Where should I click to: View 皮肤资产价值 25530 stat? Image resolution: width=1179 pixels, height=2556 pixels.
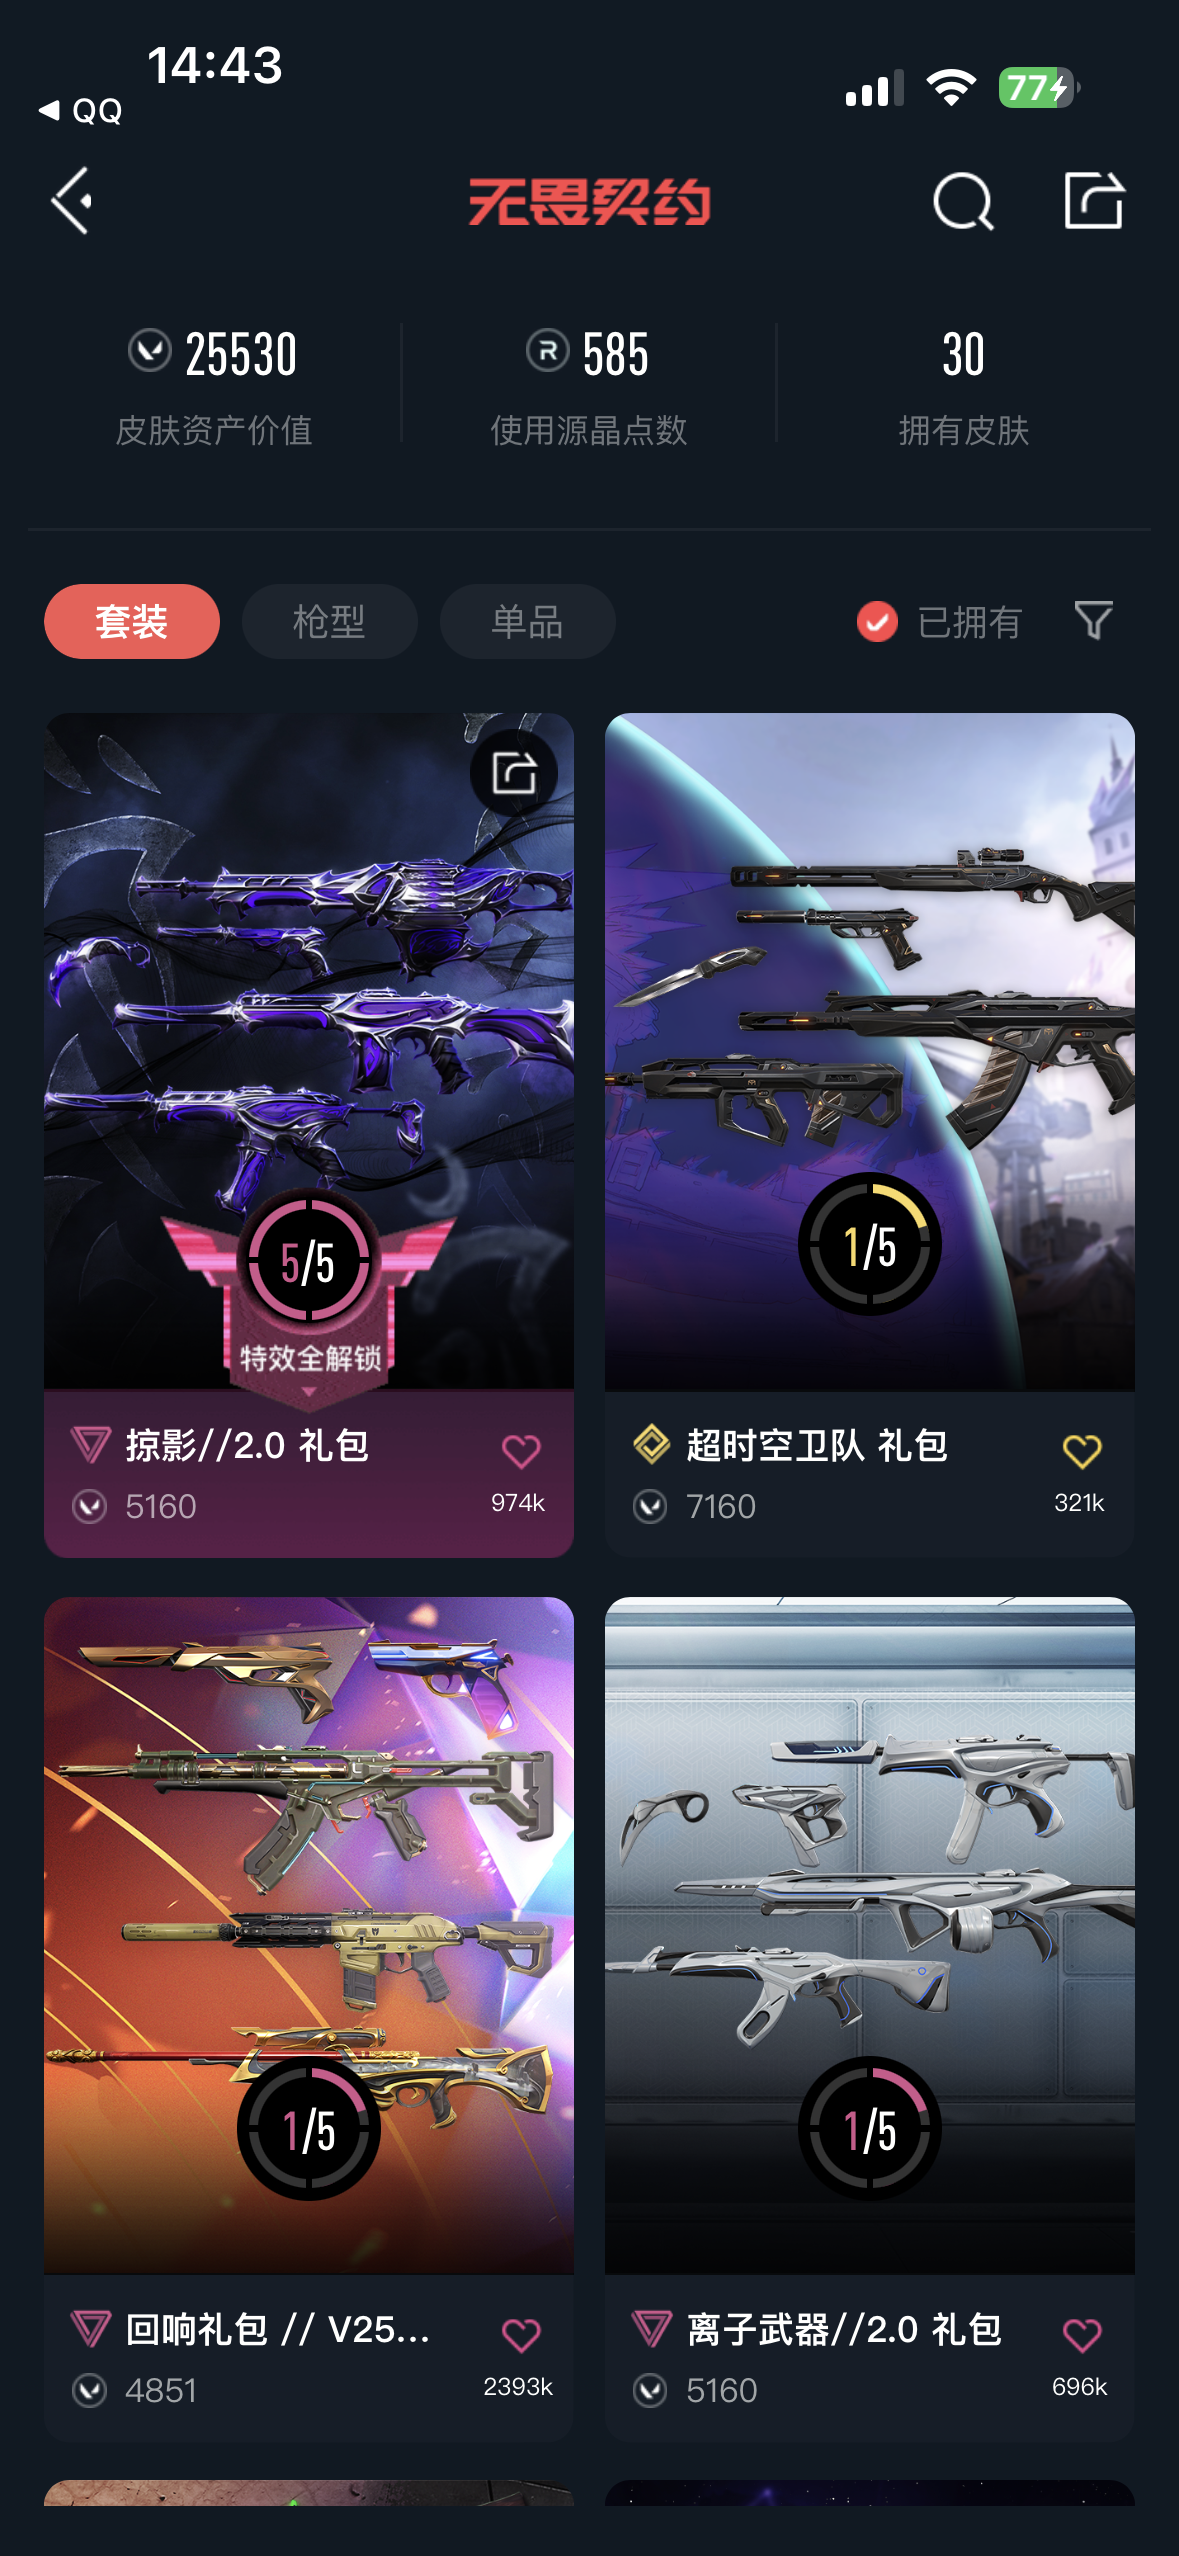pyautogui.click(x=213, y=386)
